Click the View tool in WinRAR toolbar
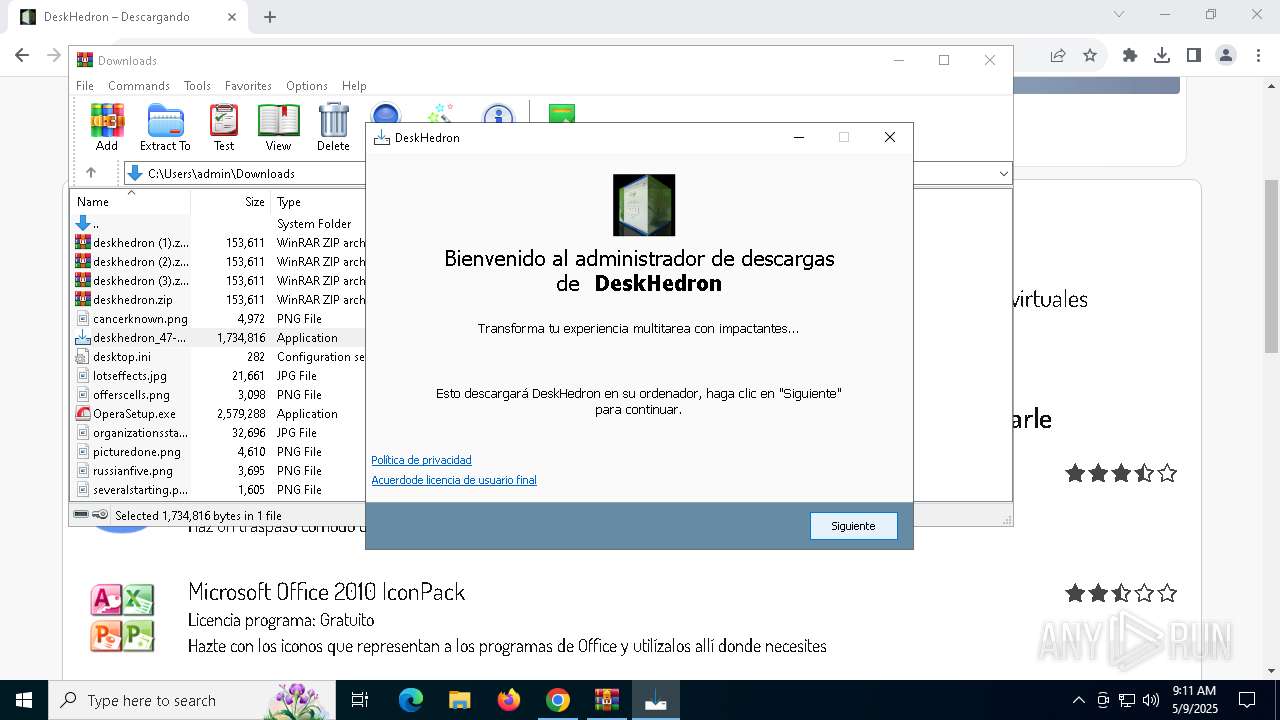The width and height of the screenshot is (1280, 720). click(x=278, y=128)
